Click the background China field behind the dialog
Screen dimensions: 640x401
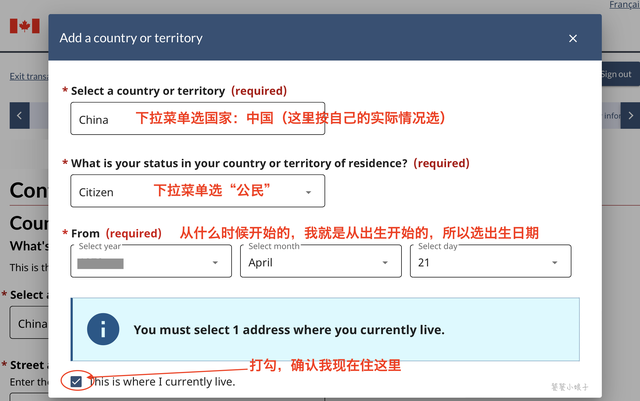point(28,324)
